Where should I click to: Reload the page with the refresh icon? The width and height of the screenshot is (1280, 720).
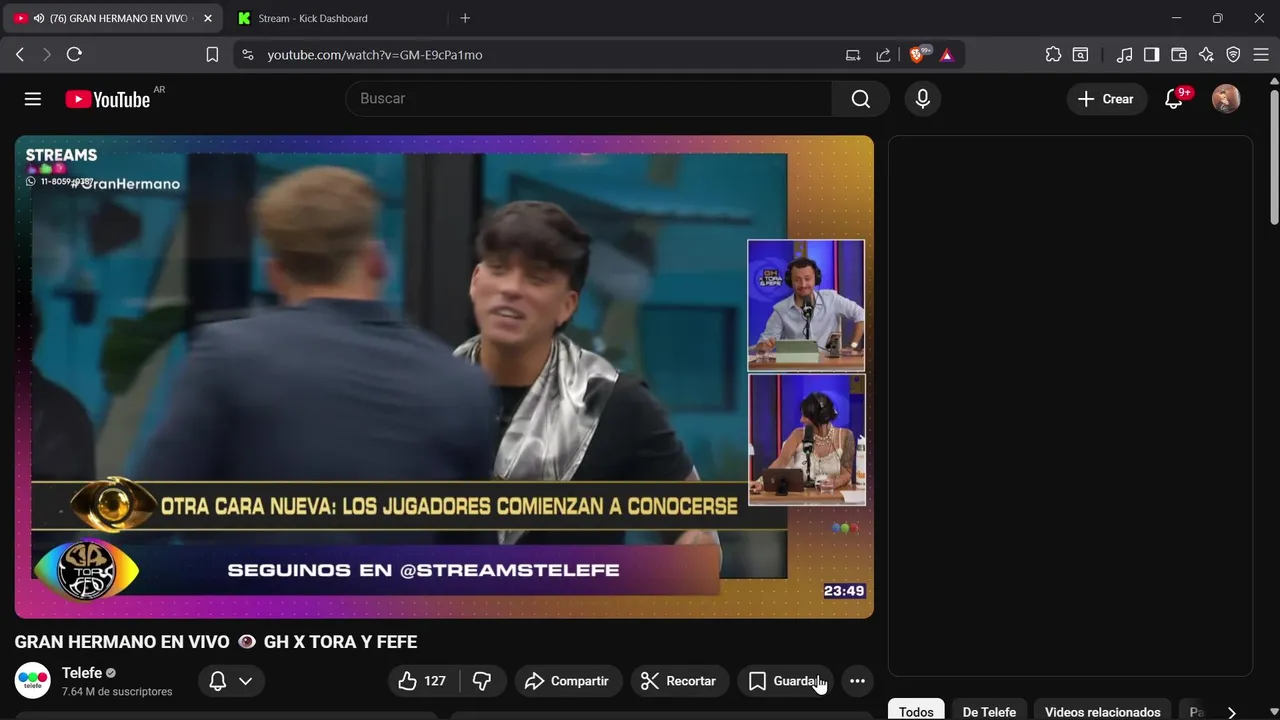[74, 55]
